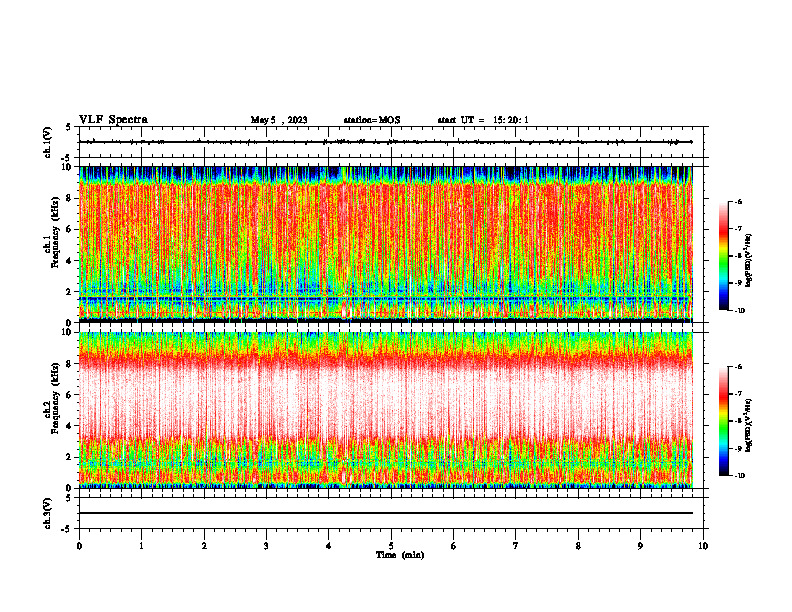
Task: Click time axis tick label "7"
Action: click(516, 546)
